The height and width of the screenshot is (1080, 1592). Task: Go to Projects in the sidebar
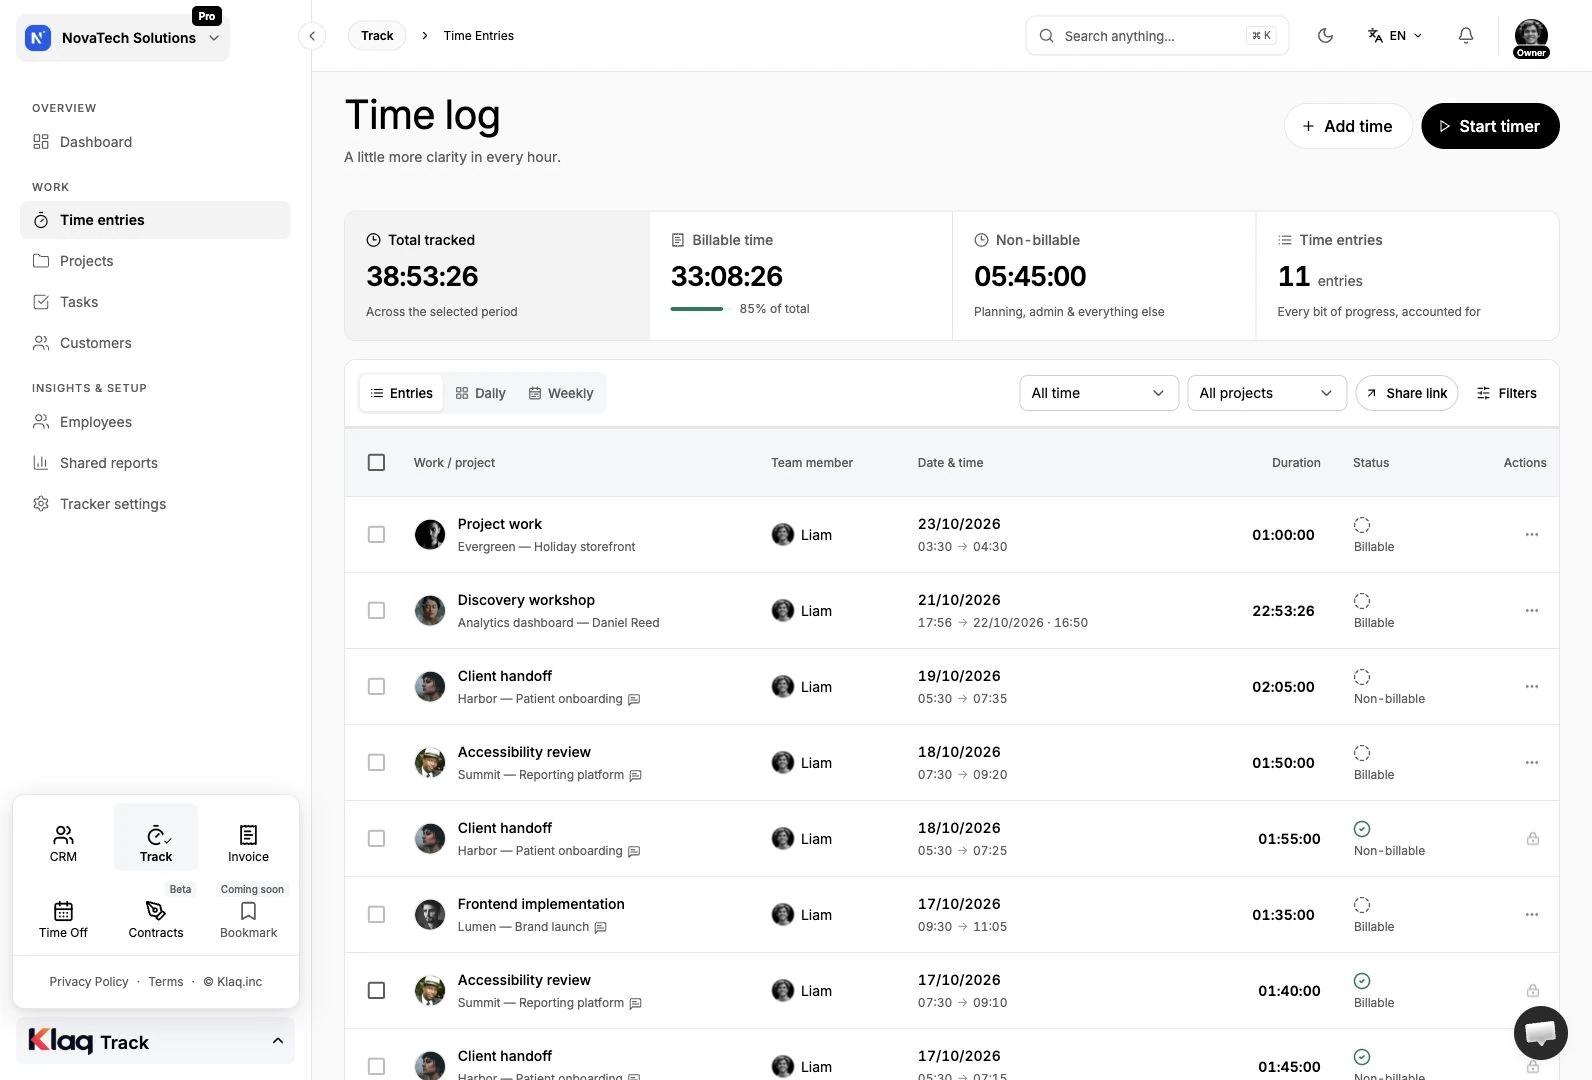[155, 261]
